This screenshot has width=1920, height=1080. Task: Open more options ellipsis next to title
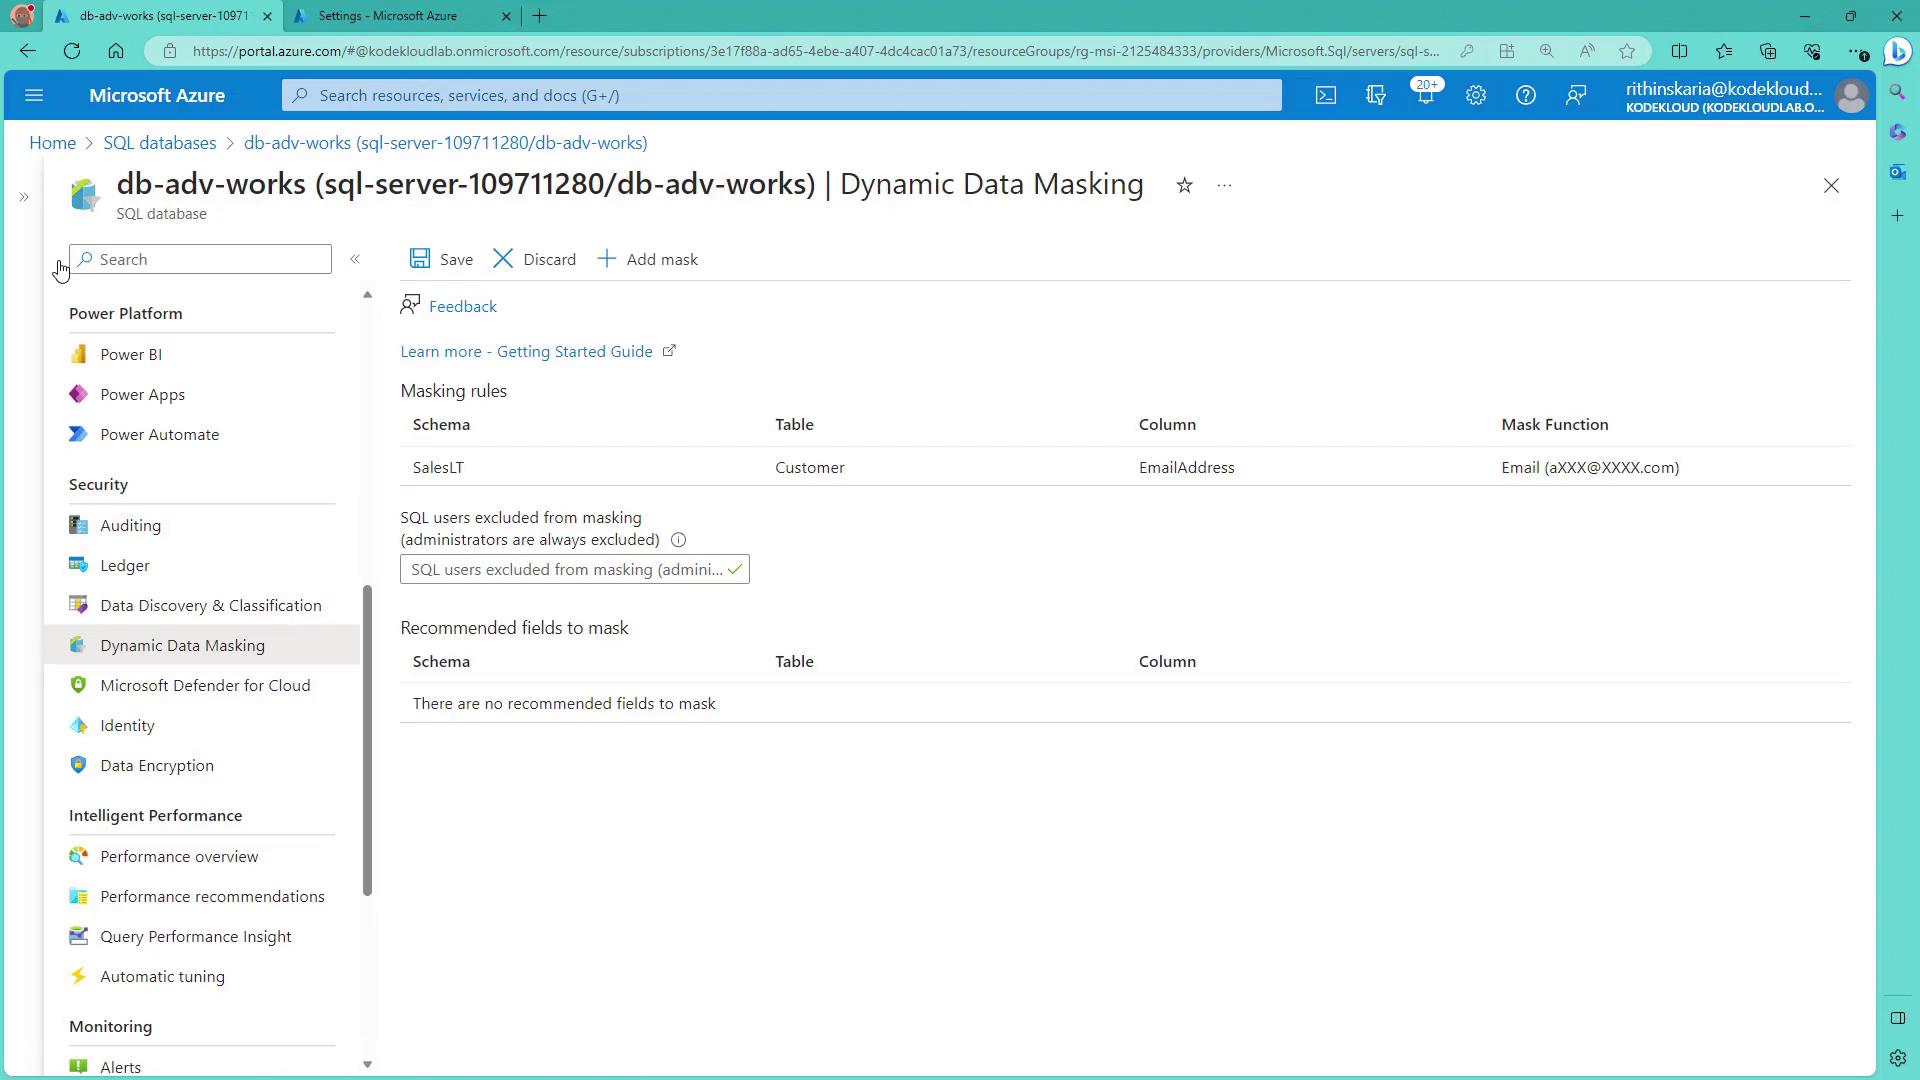[x=1224, y=185]
